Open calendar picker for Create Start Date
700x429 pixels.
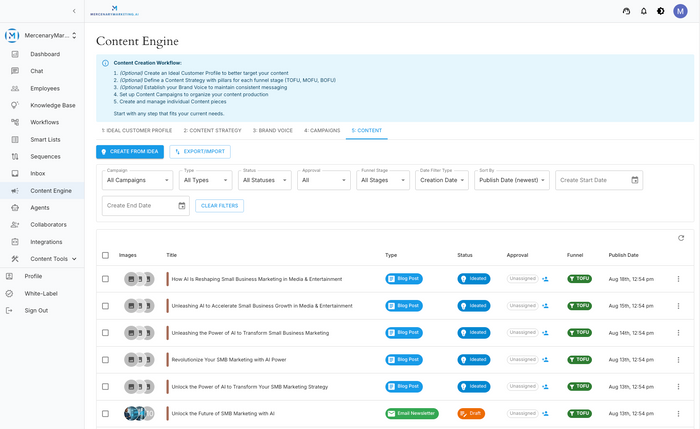[x=634, y=180]
